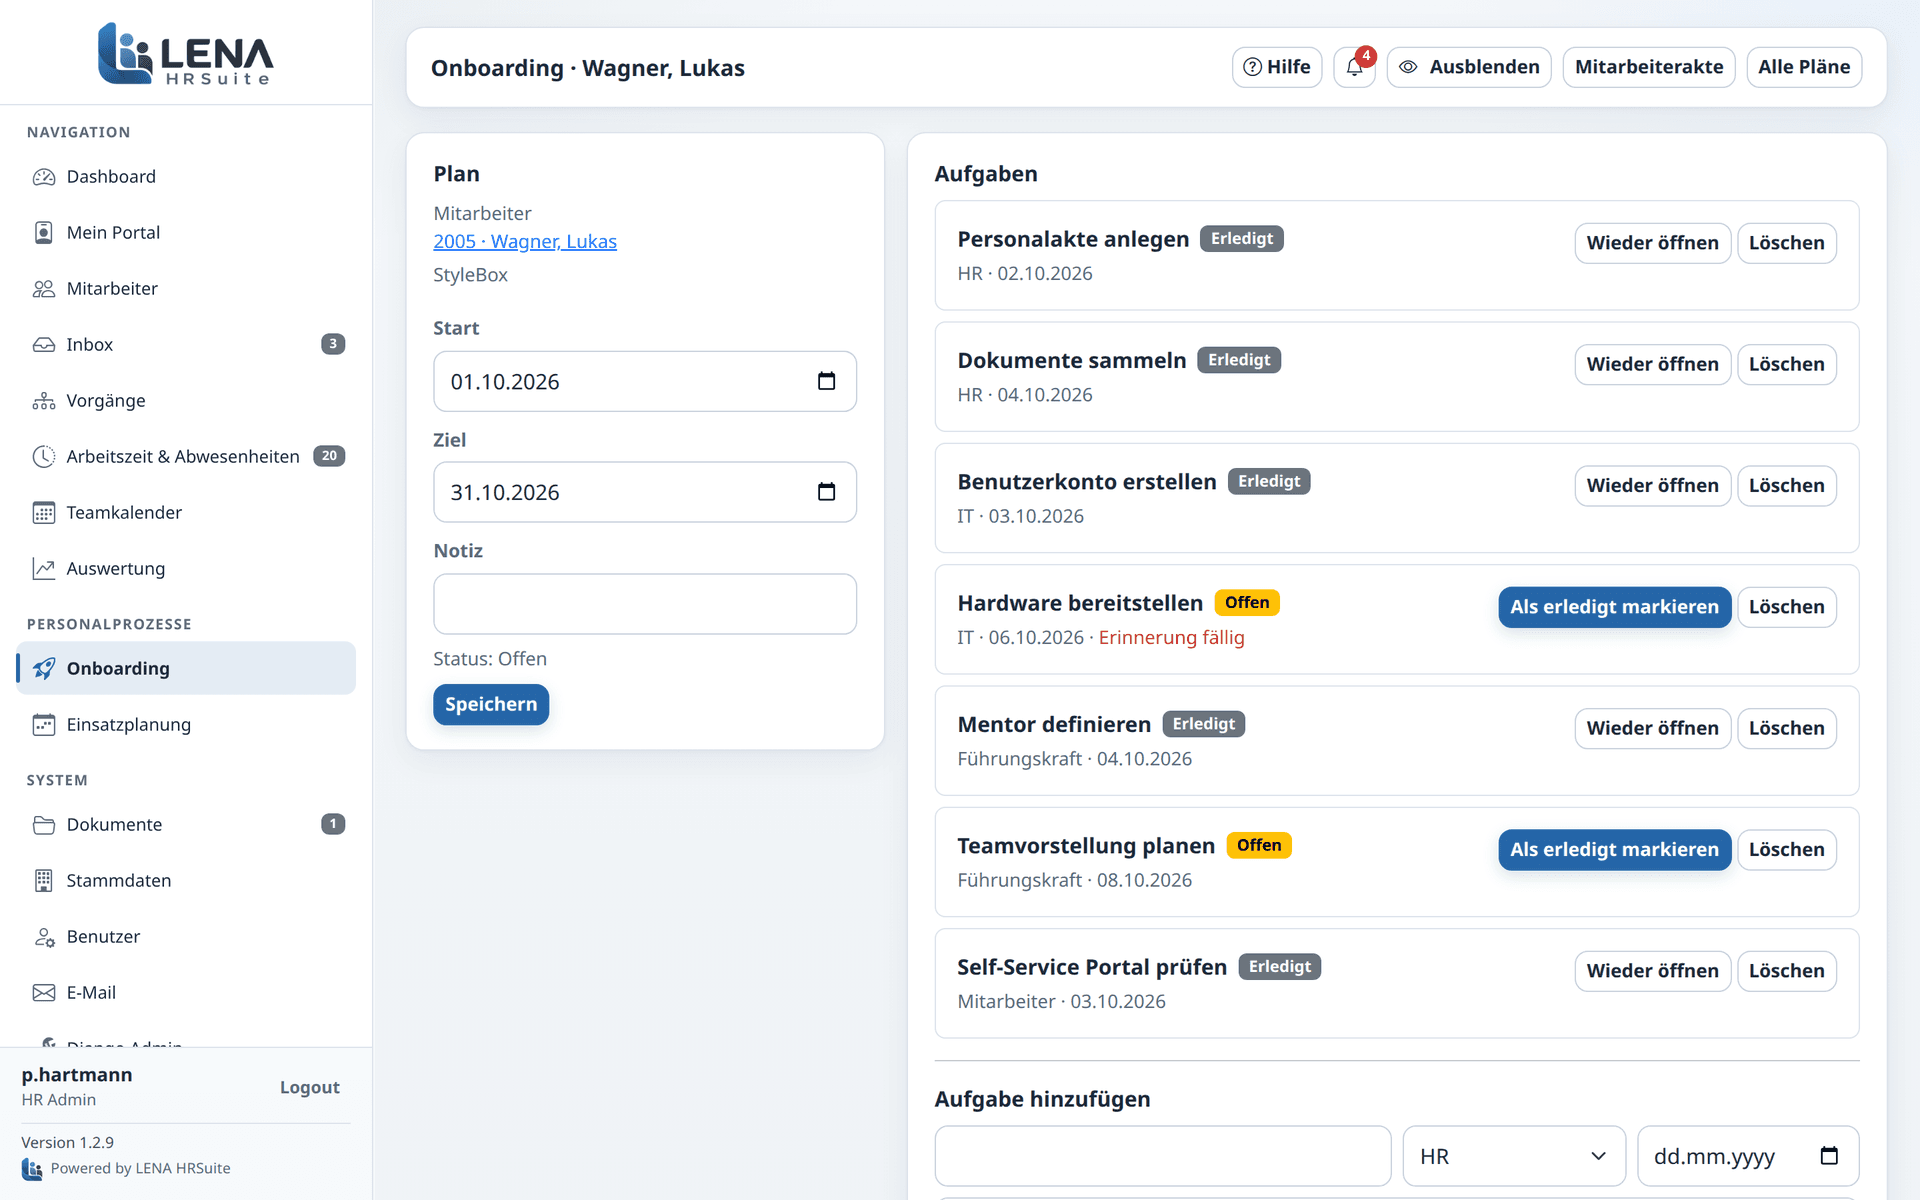
Task: Mark Teamvorstellung planen as erledigt
Action: 1614,850
